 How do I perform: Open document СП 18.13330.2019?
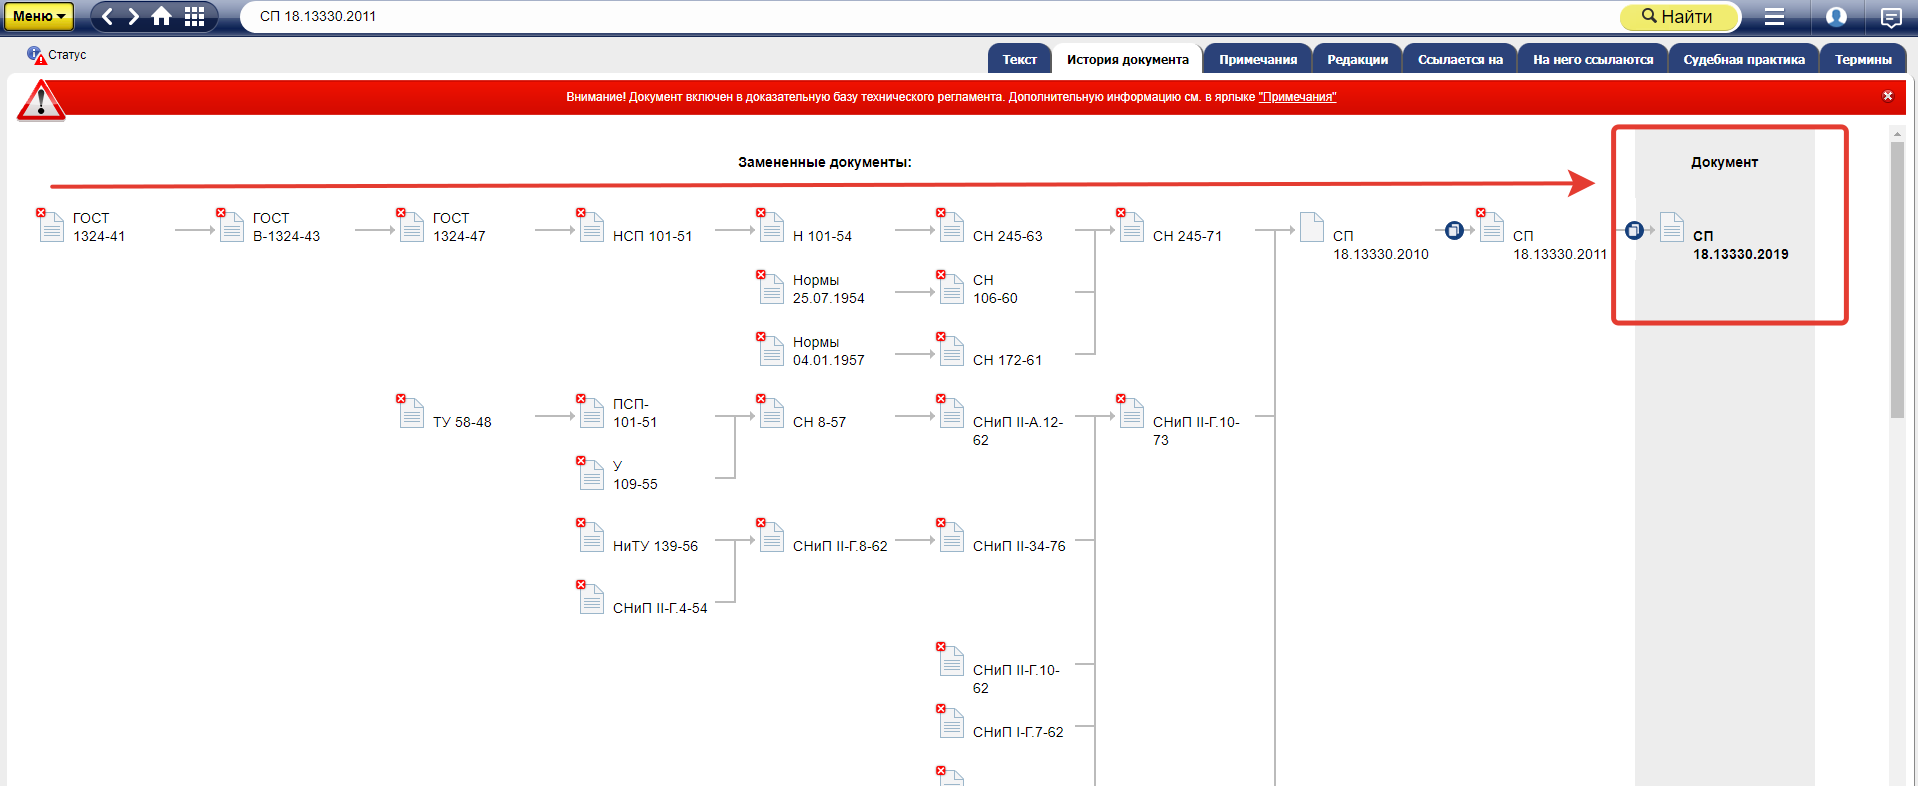pos(1739,245)
